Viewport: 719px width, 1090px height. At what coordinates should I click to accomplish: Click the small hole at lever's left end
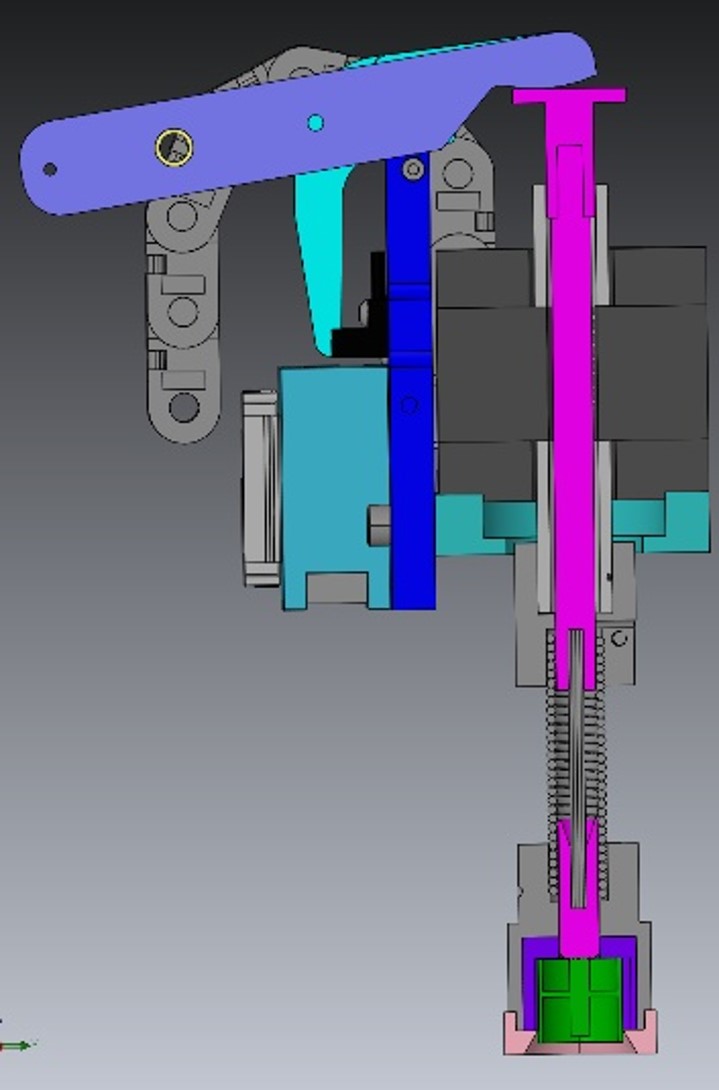[x=50, y=169]
